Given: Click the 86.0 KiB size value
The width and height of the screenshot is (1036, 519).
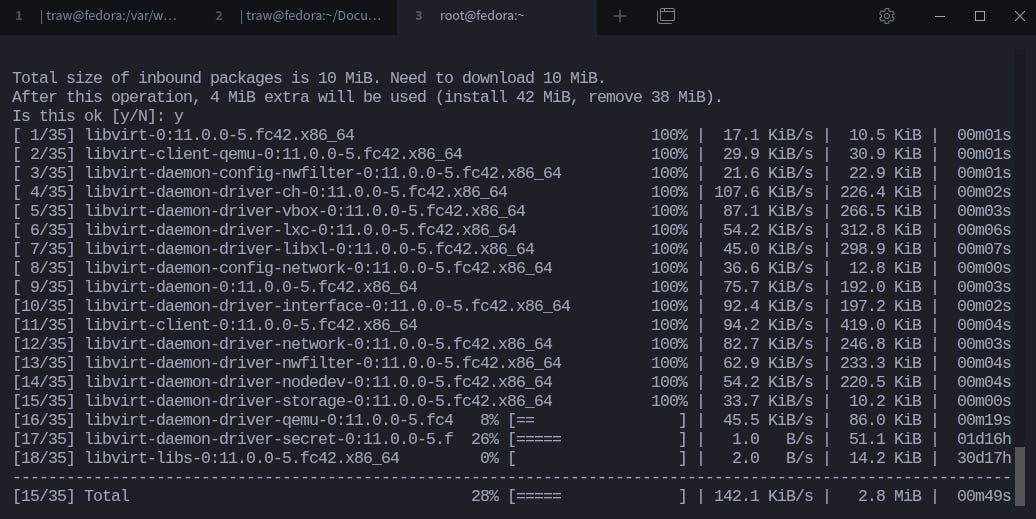Looking at the screenshot, I should pyautogui.click(x=885, y=420).
